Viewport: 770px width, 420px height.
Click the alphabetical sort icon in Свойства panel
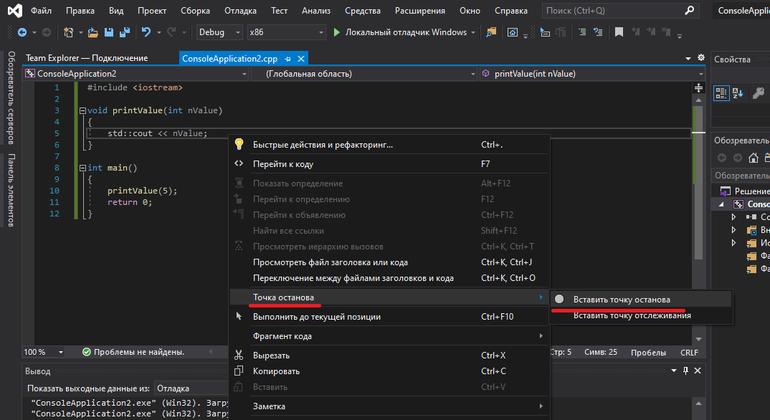(738, 93)
